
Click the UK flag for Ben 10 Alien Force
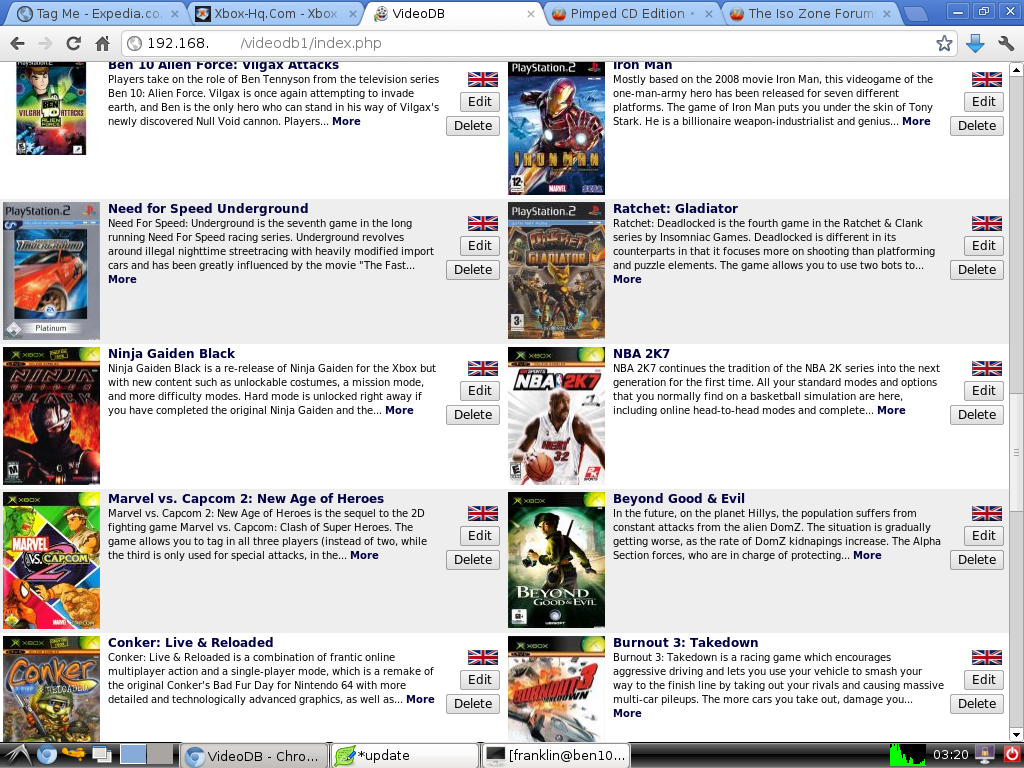click(x=483, y=79)
